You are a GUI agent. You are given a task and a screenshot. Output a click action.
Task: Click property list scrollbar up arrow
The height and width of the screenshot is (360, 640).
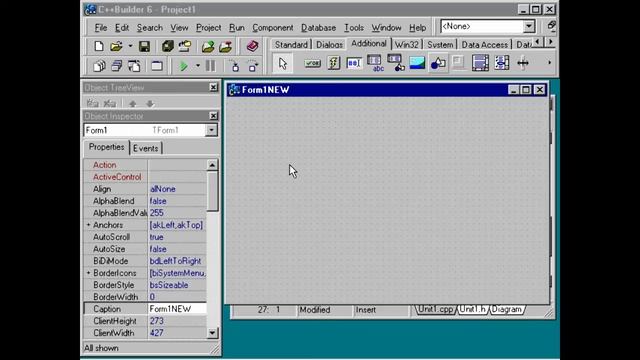[212, 165]
